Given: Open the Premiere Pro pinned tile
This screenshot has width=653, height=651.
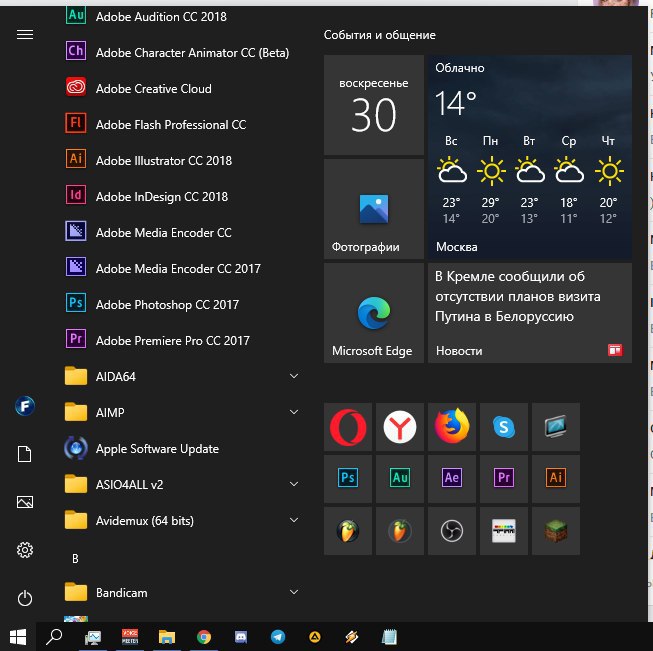Looking at the screenshot, I should [504, 479].
